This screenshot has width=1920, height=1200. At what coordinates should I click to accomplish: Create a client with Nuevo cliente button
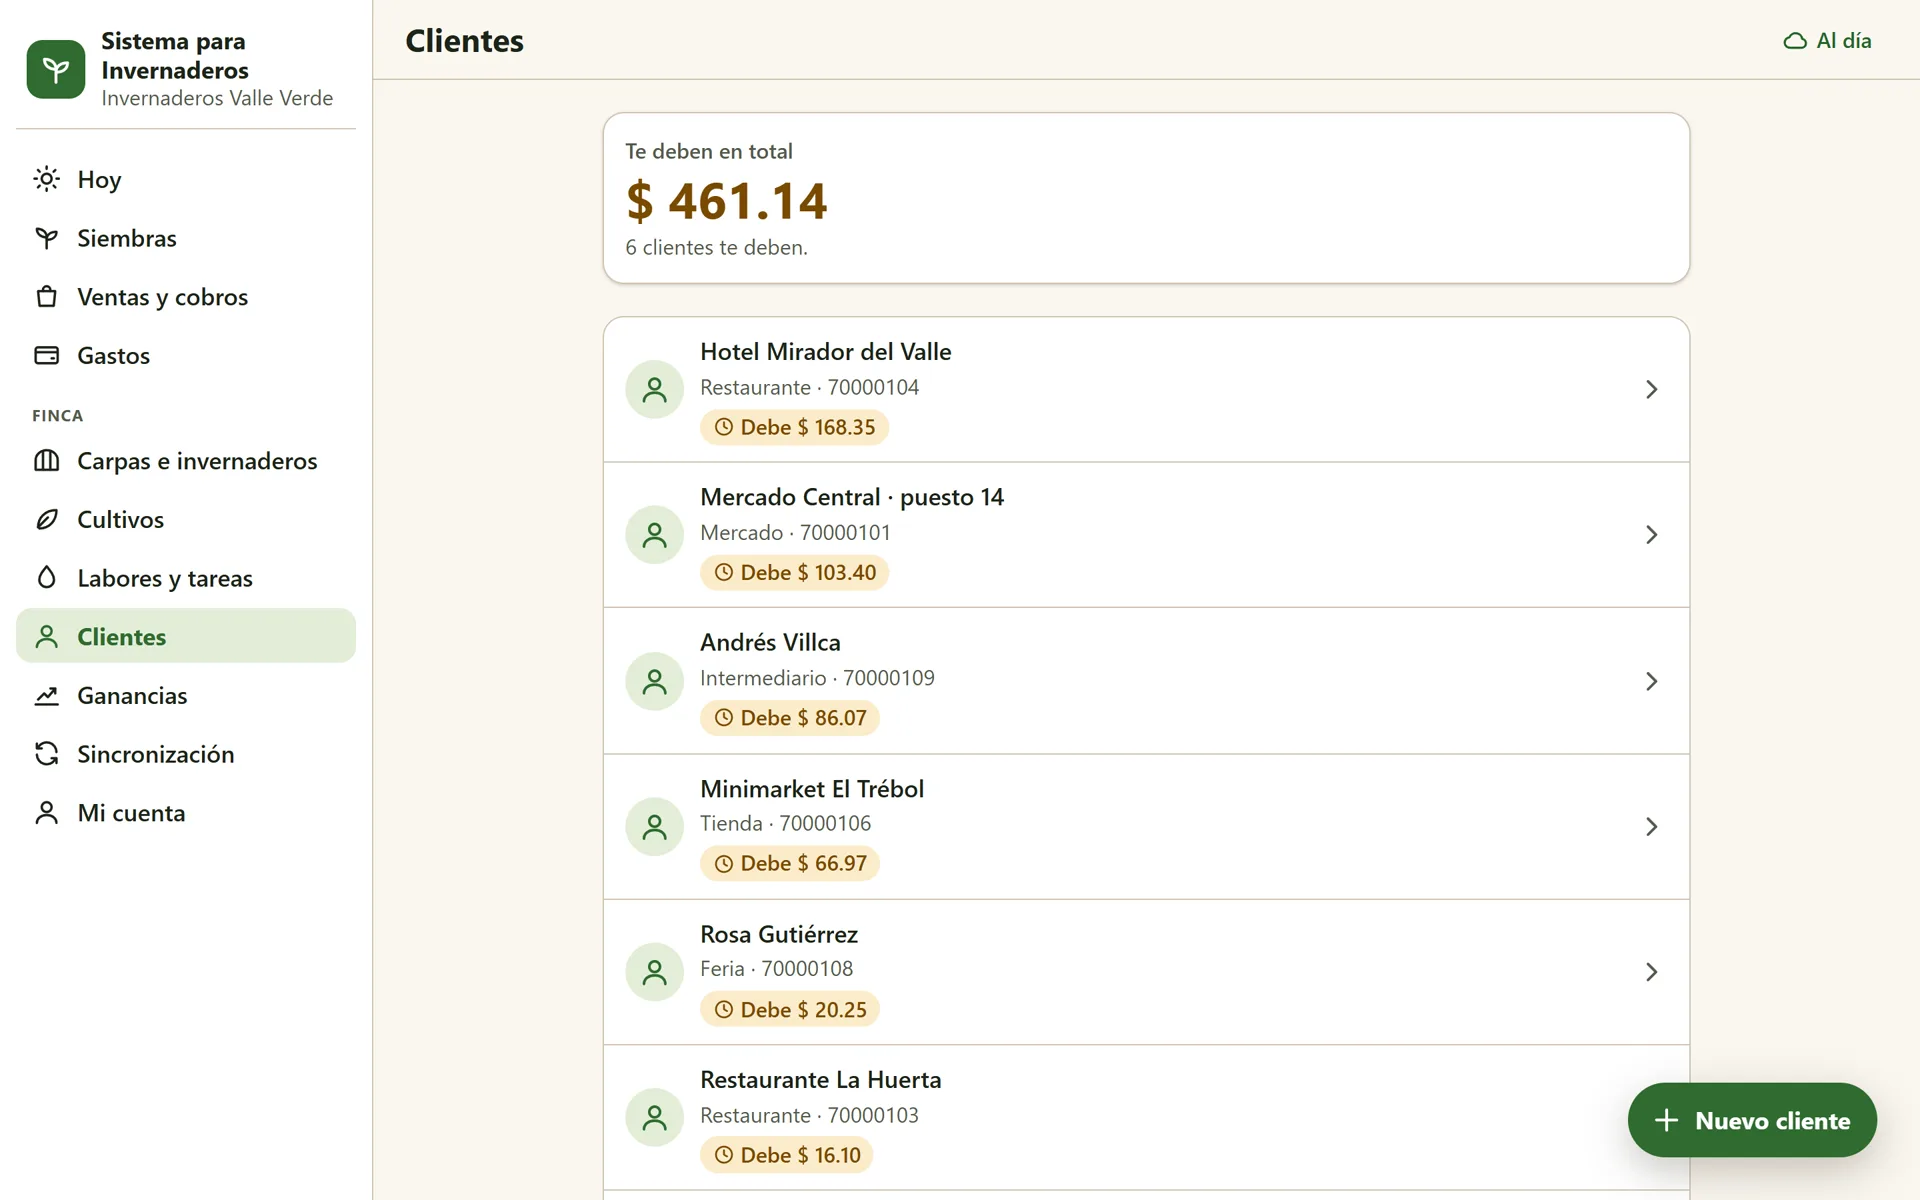click(1752, 1120)
